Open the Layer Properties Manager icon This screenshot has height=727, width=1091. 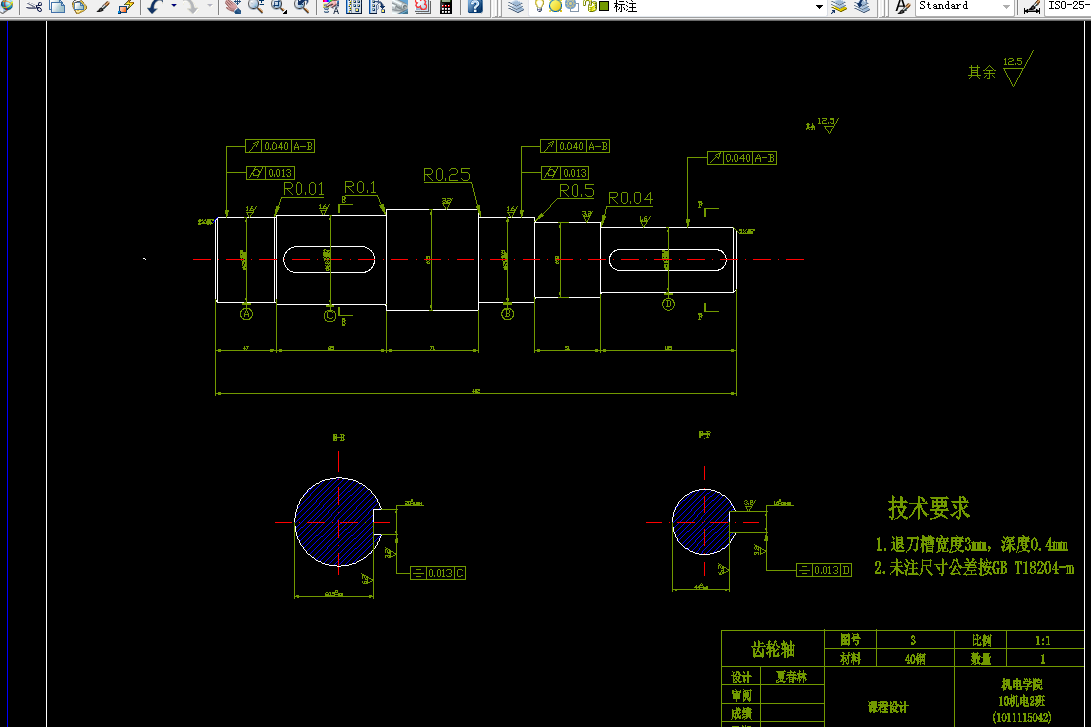pos(516,7)
